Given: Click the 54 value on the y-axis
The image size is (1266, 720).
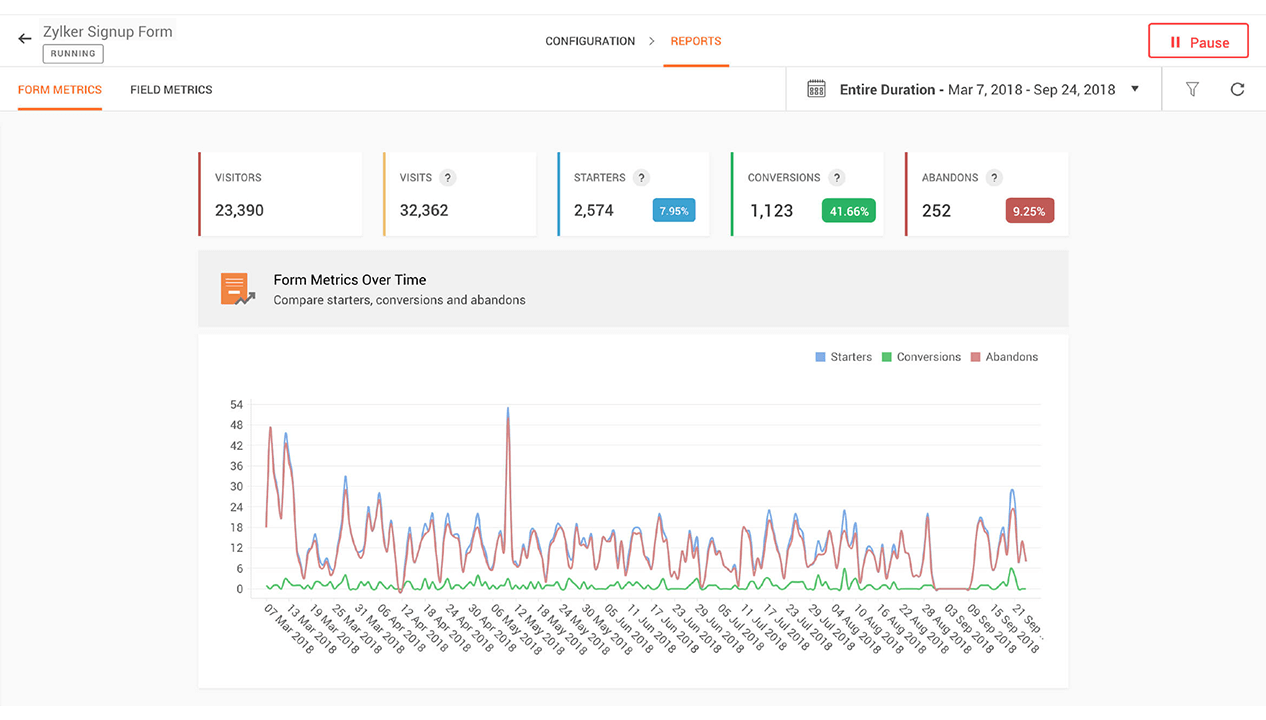Looking at the screenshot, I should [x=237, y=405].
